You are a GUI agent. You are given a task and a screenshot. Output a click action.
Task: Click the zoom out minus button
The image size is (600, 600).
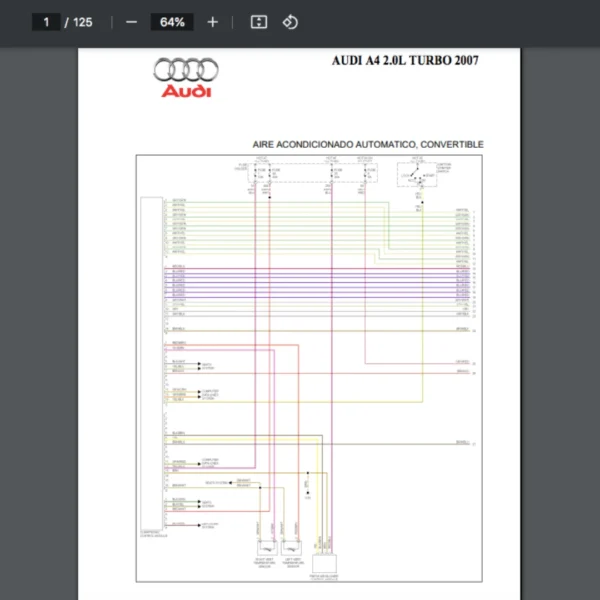(x=131, y=22)
